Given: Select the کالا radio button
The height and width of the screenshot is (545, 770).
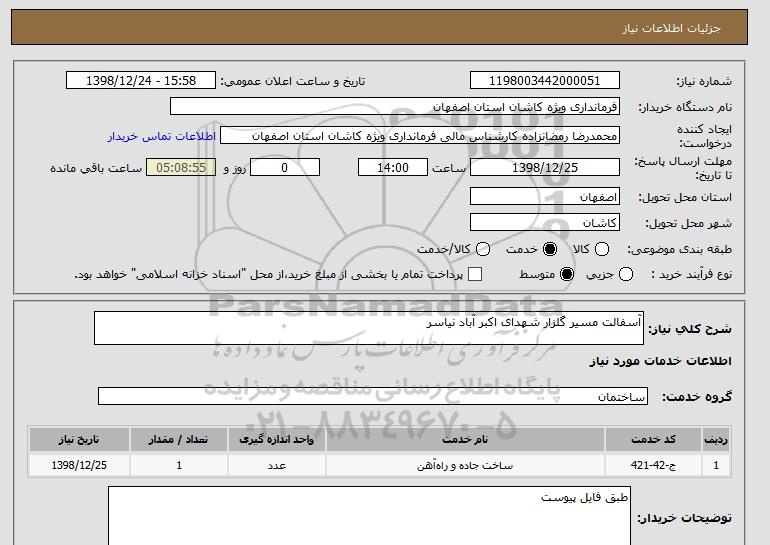Looking at the screenshot, I should (602, 249).
